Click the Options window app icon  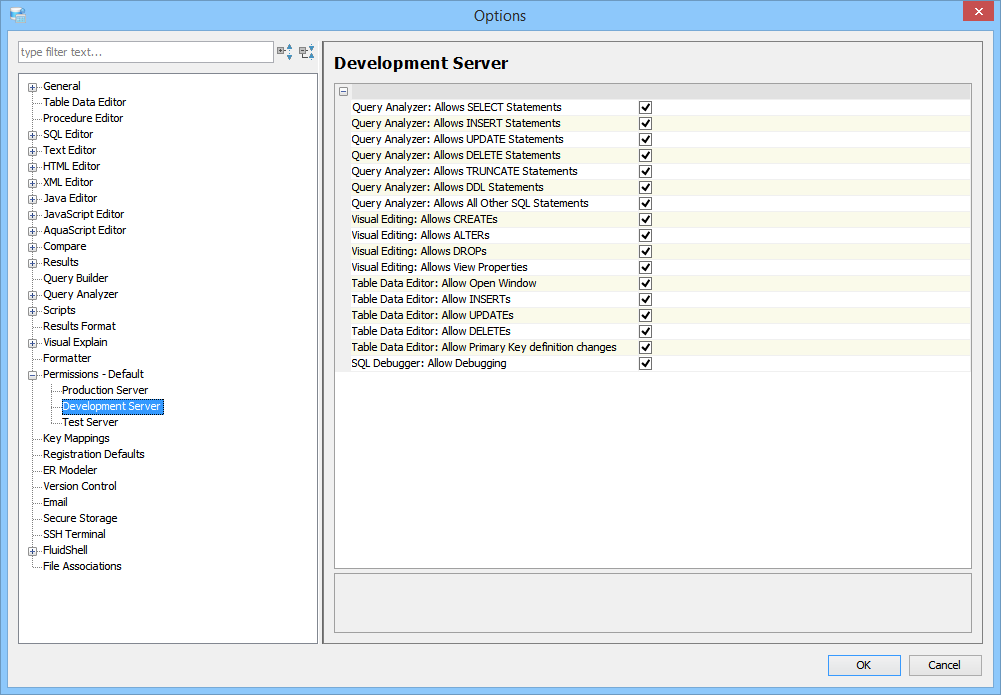click(18, 15)
